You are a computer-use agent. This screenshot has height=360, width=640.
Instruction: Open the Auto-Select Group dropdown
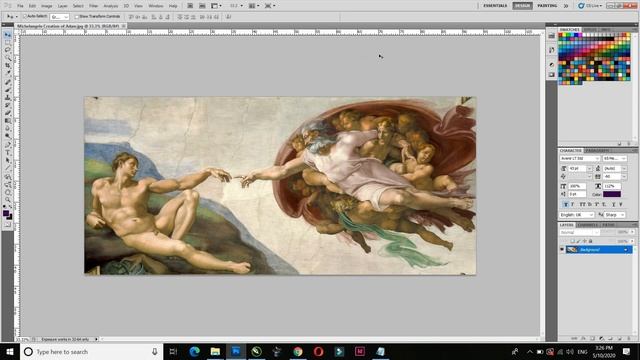coord(60,17)
